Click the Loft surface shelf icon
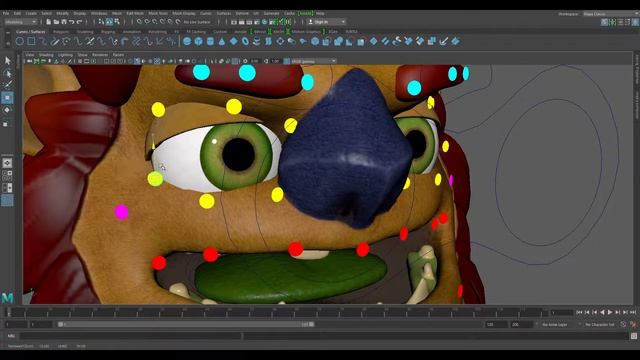The image size is (640, 360). click(x=268, y=41)
